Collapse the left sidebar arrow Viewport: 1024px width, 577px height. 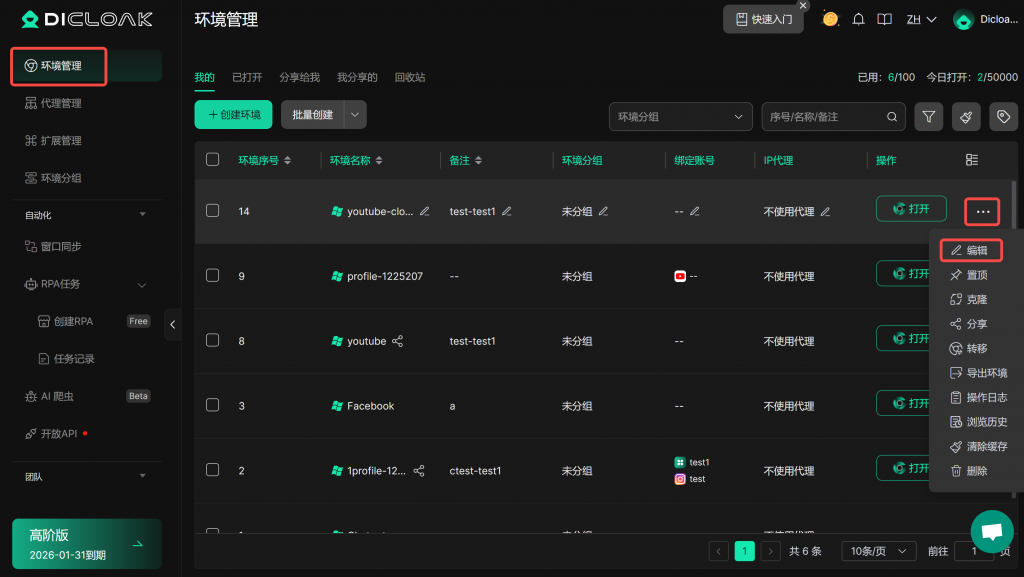(172, 324)
